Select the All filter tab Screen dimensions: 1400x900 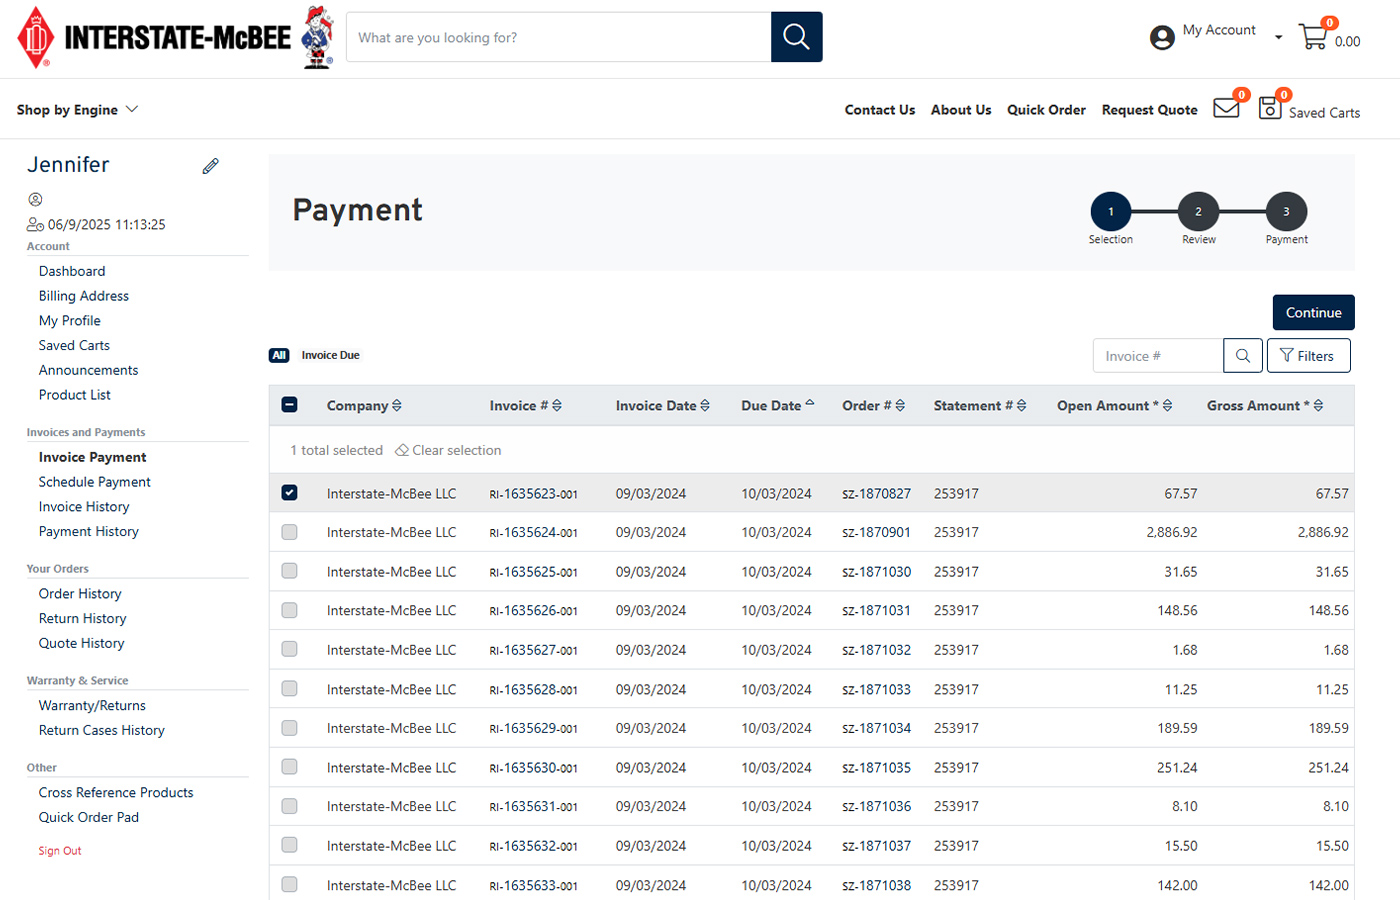[x=279, y=355]
